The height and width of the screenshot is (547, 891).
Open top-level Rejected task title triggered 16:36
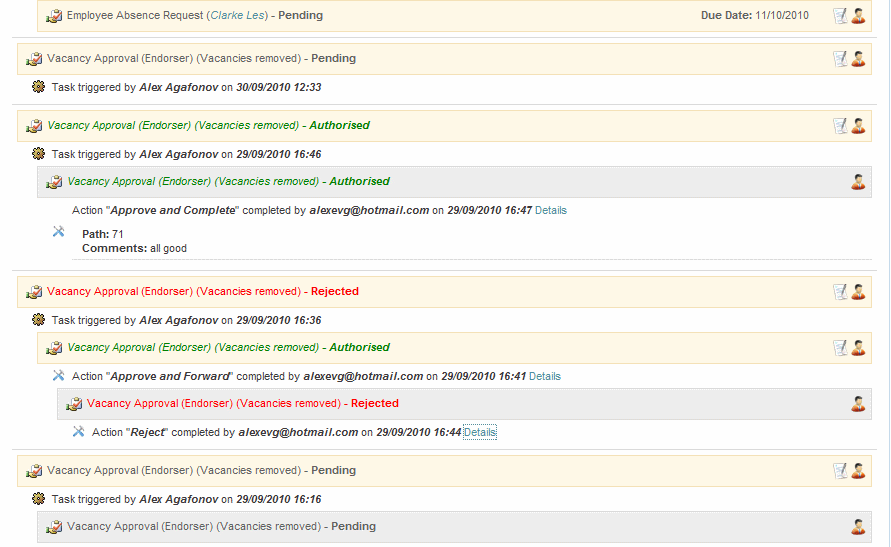coord(203,291)
